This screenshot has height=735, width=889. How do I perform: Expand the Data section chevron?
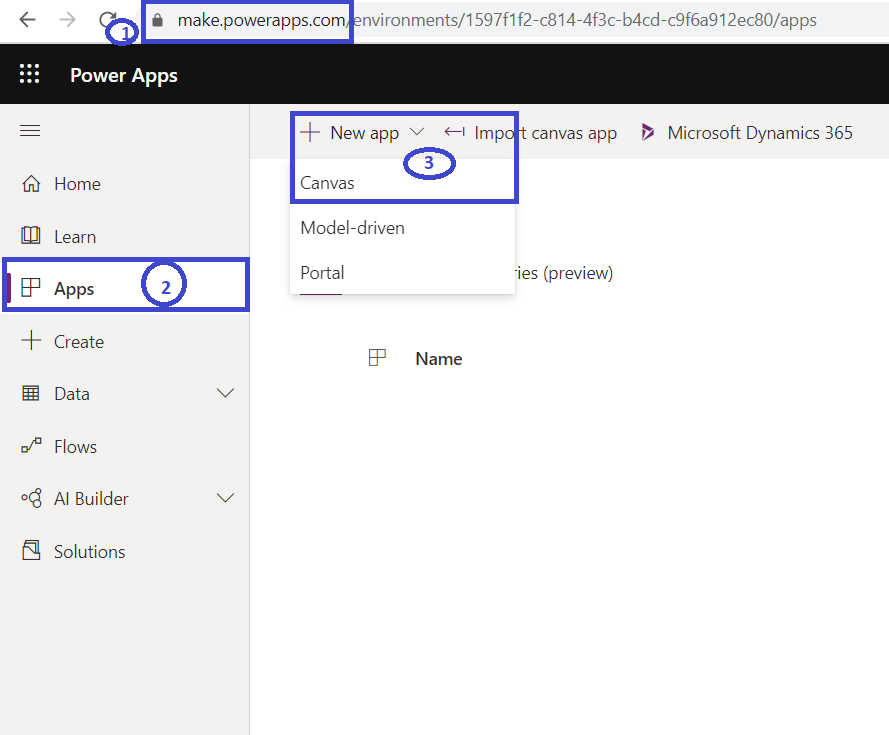tap(226, 394)
